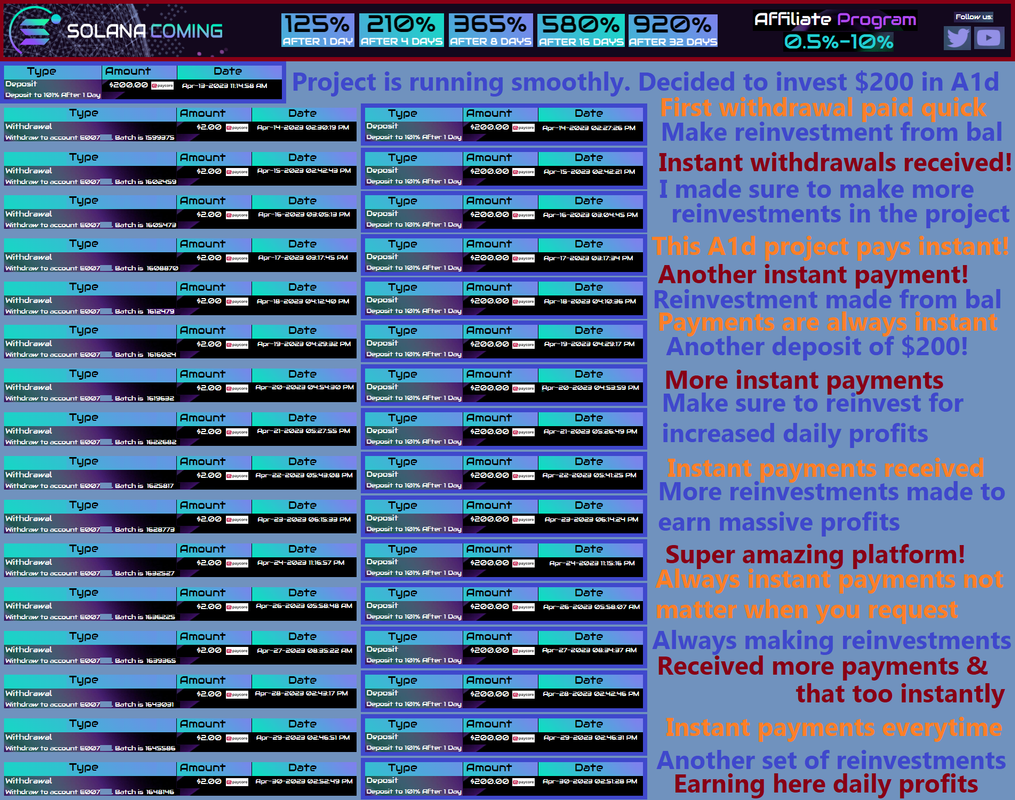
Task: Click Payeer badge in Apr-16 withdrawal row
Action: point(237,215)
